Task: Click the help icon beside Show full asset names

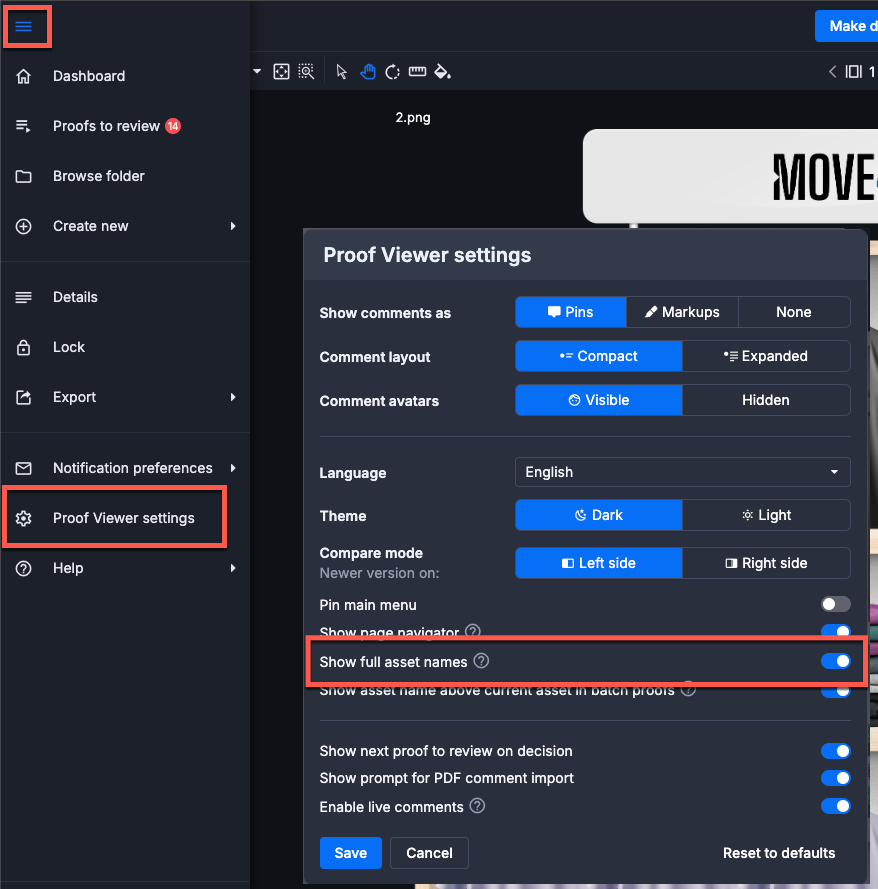Action: 481,661
